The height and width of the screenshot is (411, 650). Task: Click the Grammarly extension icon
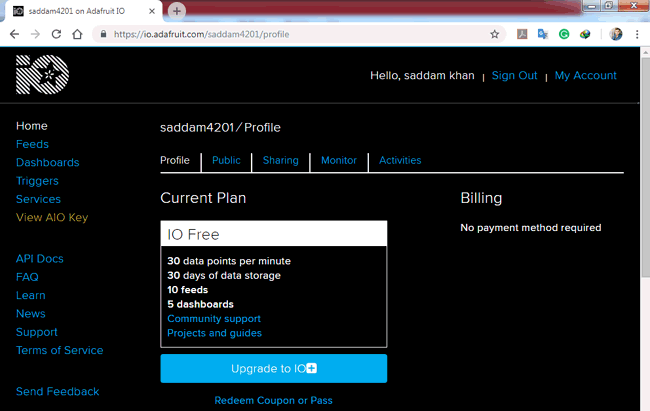(564, 33)
